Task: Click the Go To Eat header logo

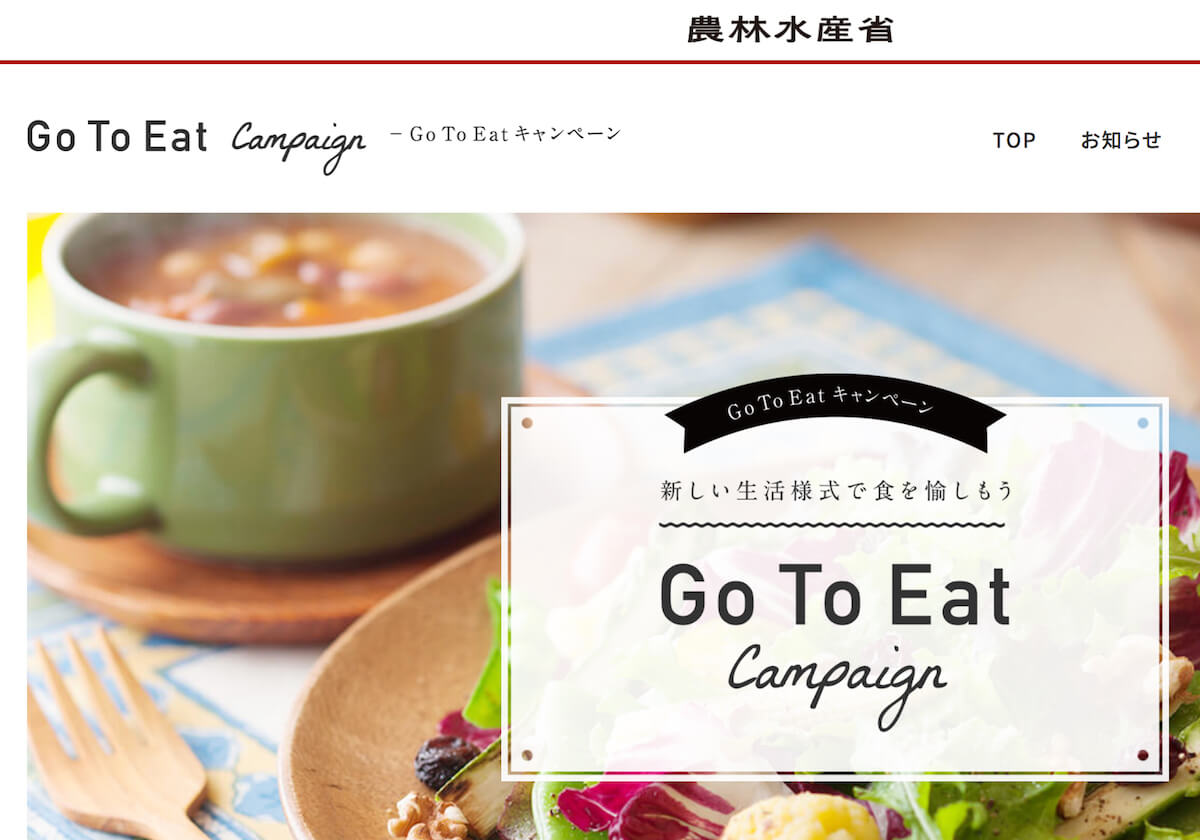Action: click(117, 137)
